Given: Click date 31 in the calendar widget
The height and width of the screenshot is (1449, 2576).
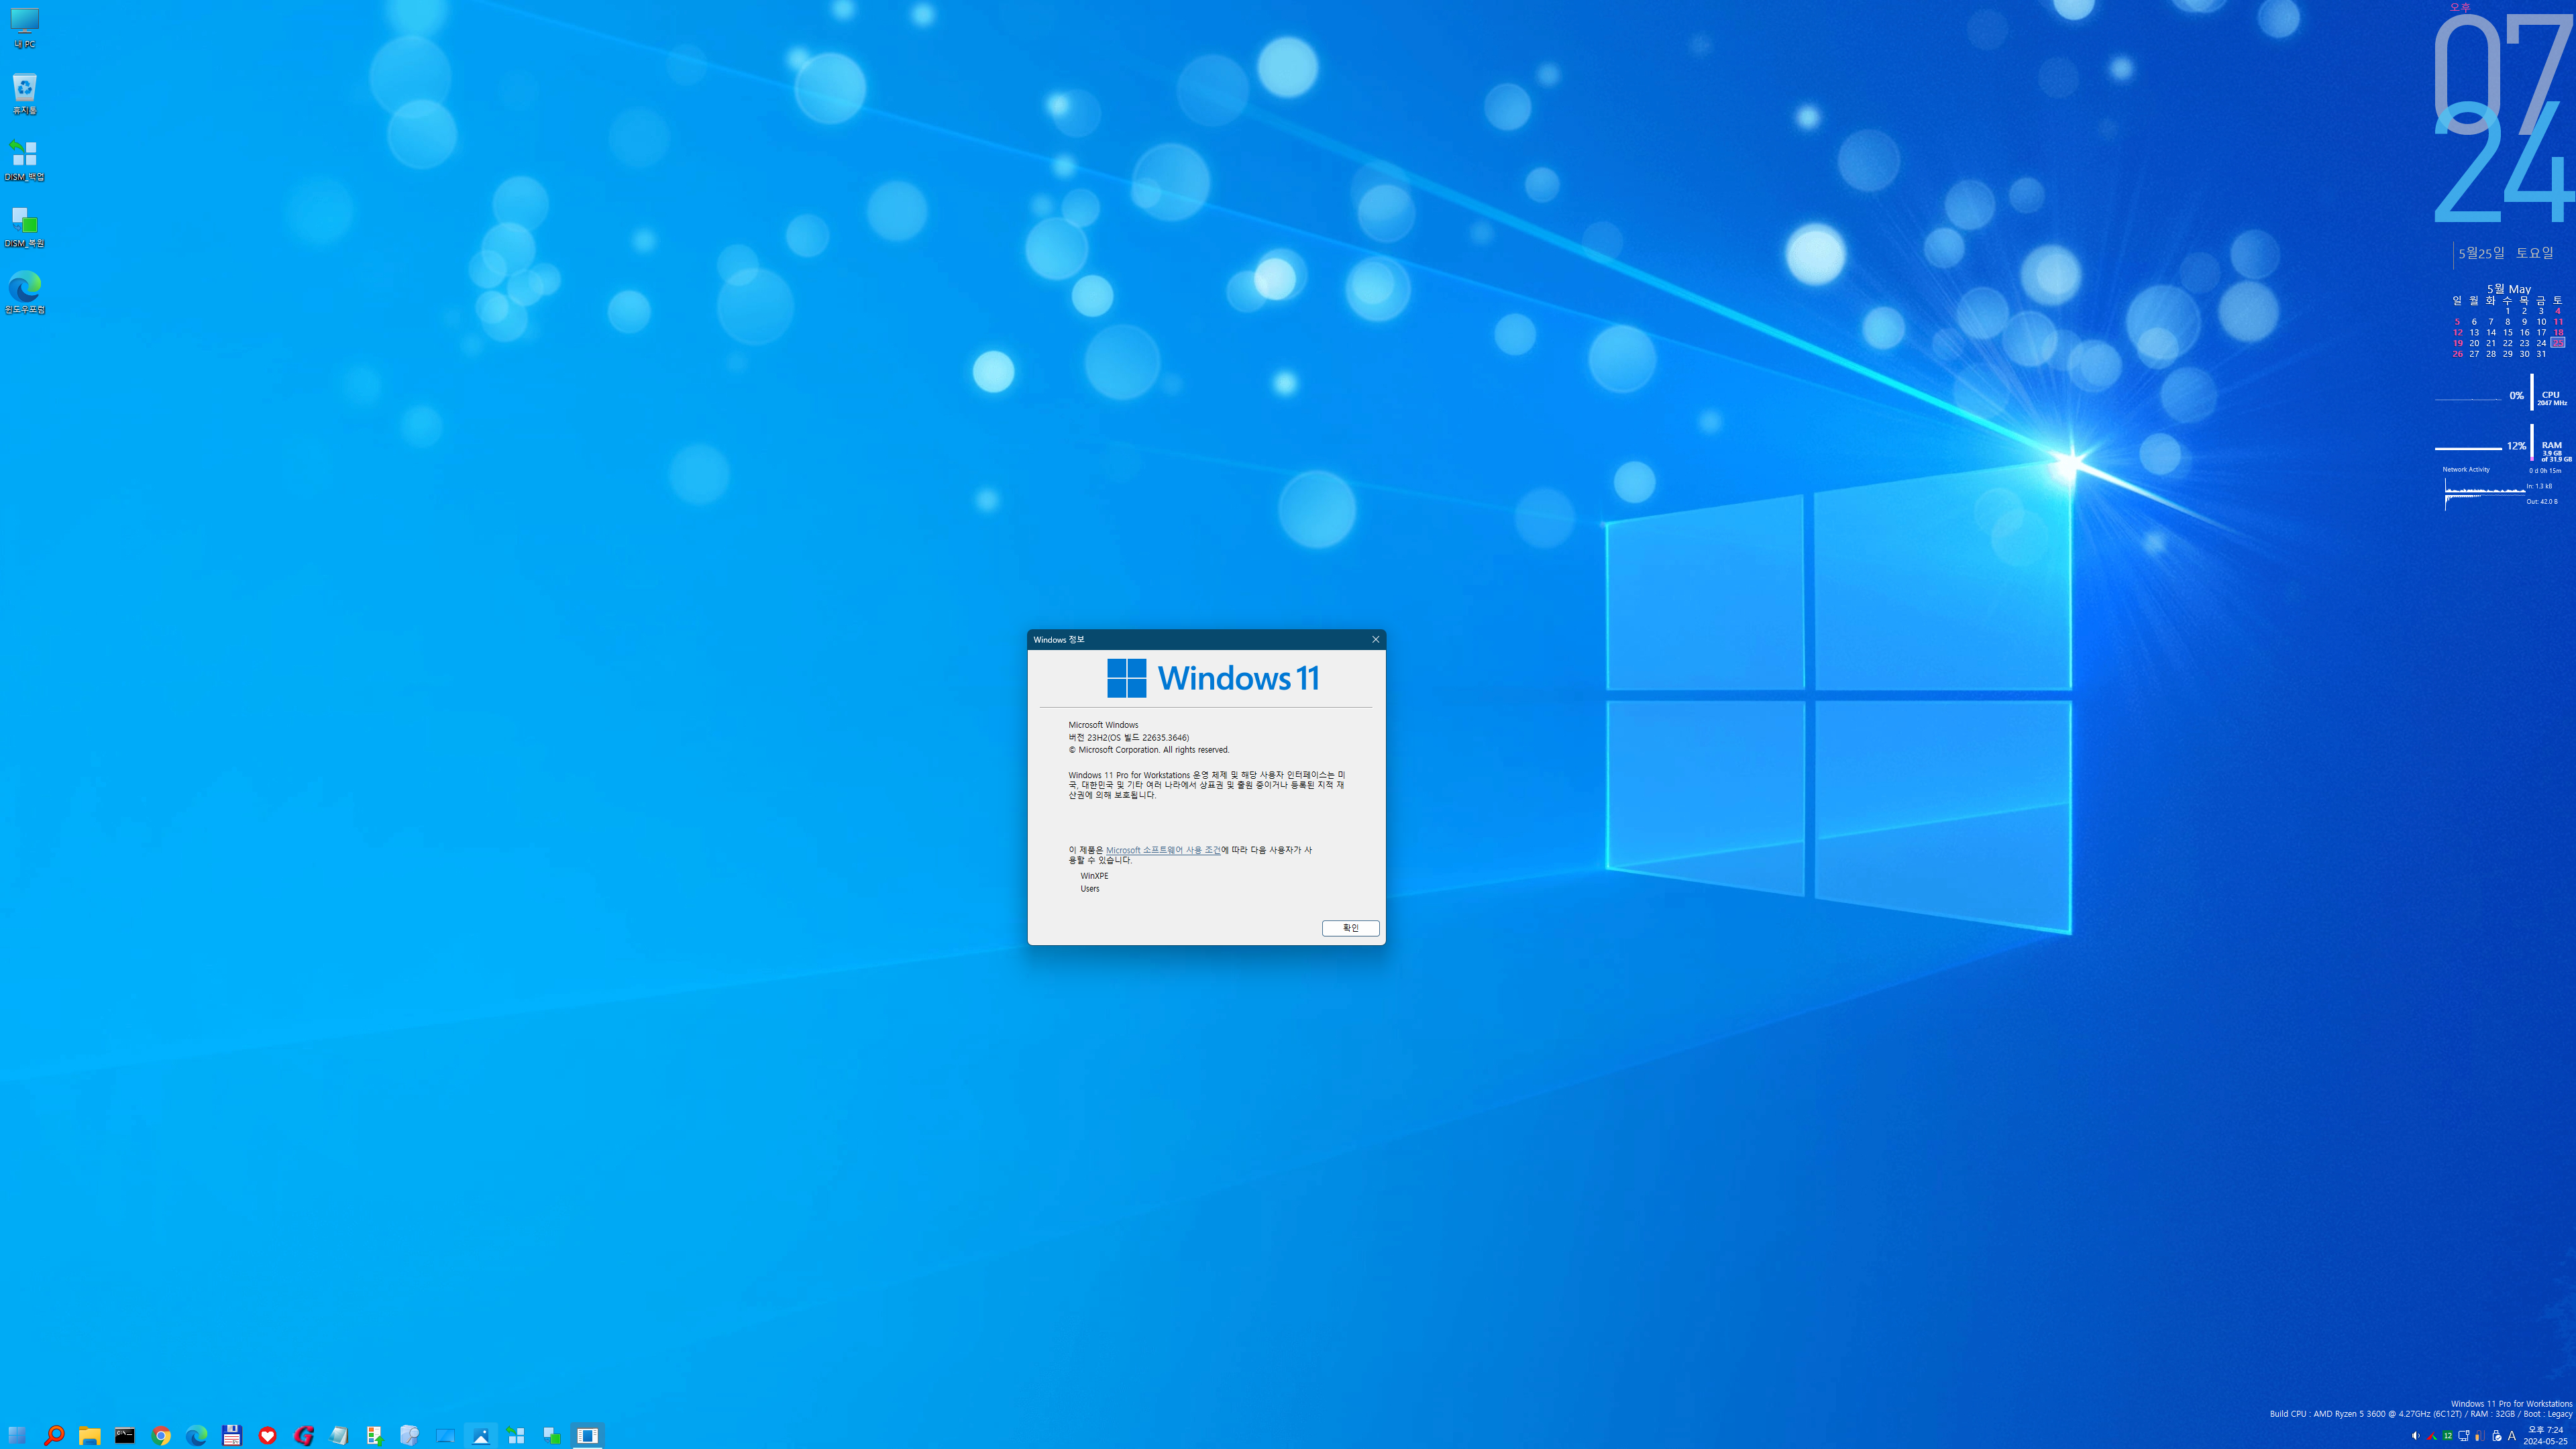Looking at the screenshot, I should pyautogui.click(x=2541, y=354).
